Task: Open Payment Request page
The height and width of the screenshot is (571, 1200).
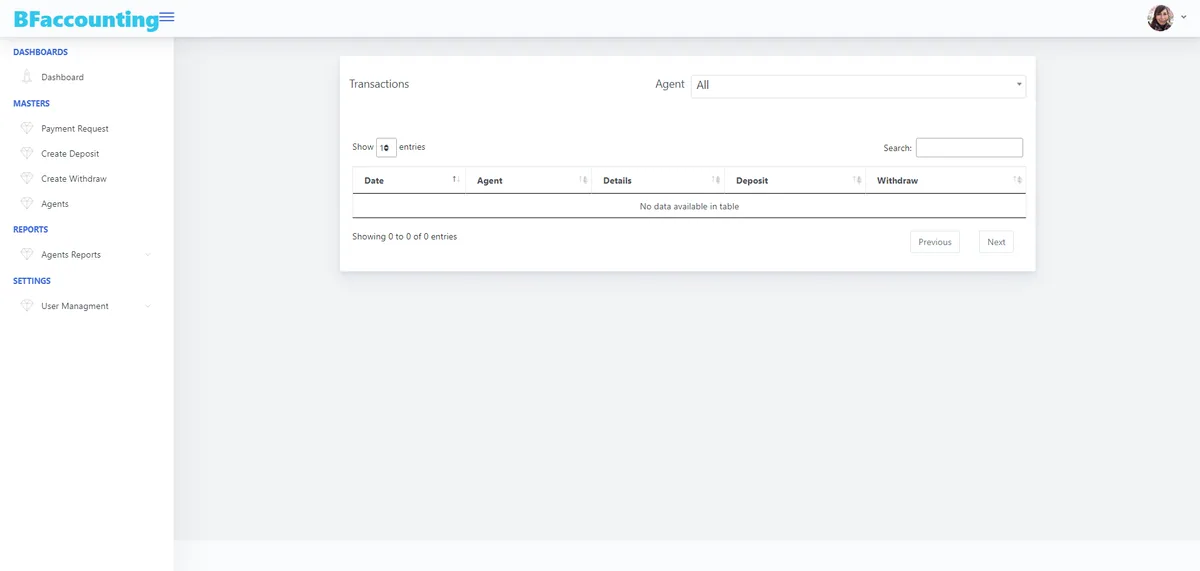Action: (75, 129)
